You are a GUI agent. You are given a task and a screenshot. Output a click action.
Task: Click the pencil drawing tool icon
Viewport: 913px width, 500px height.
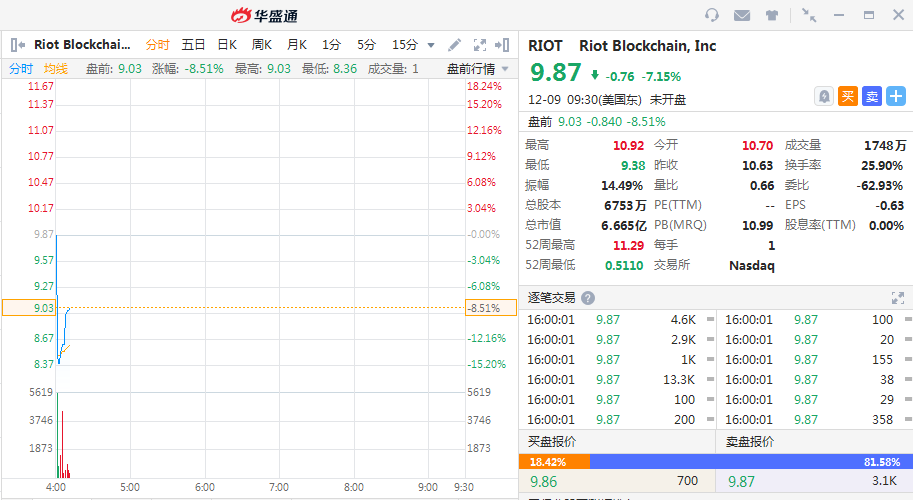click(x=454, y=45)
